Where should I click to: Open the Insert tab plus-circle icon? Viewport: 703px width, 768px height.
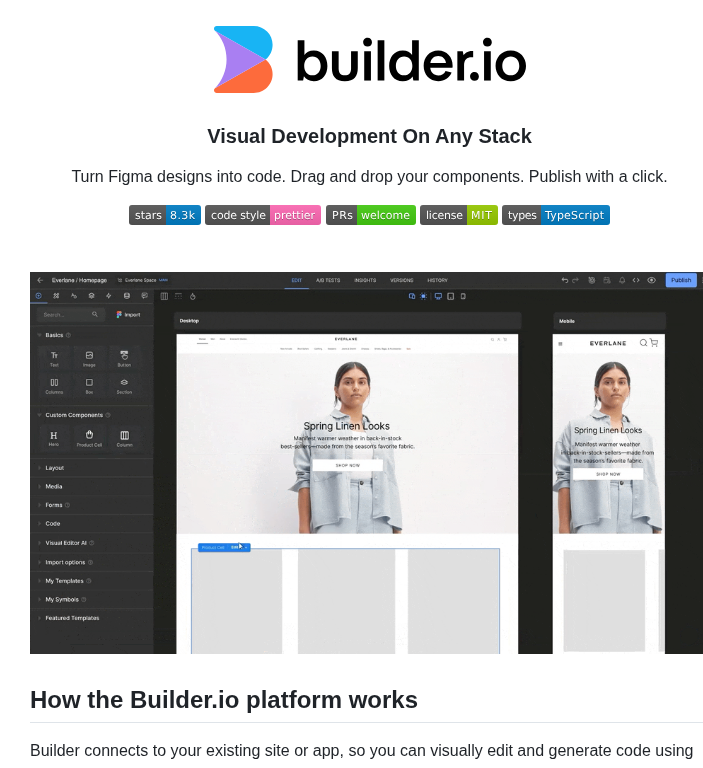pos(39,296)
